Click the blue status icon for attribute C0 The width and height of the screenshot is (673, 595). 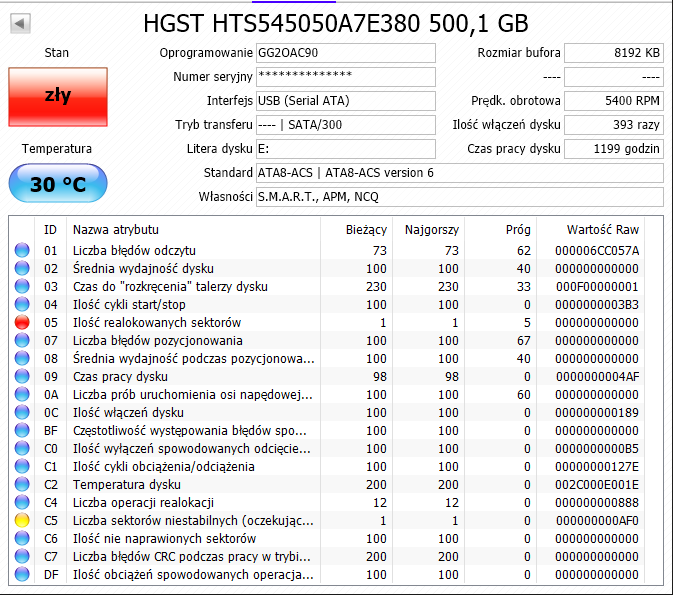click(x=22, y=449)
